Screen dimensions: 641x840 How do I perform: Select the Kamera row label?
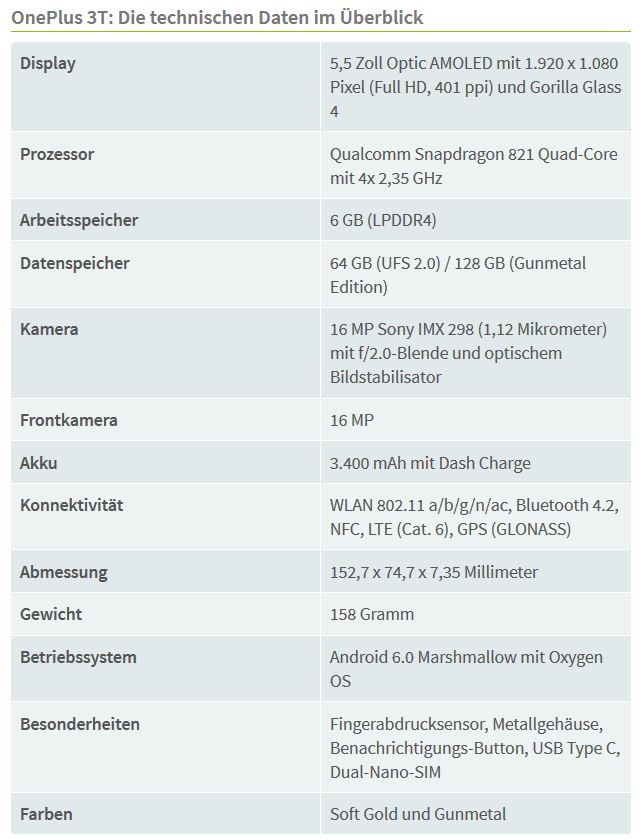(49, 329)
